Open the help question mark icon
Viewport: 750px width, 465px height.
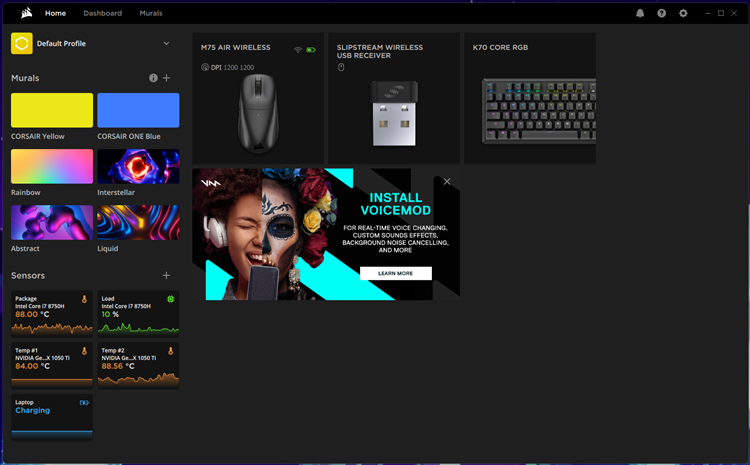(x=662, y=13)
